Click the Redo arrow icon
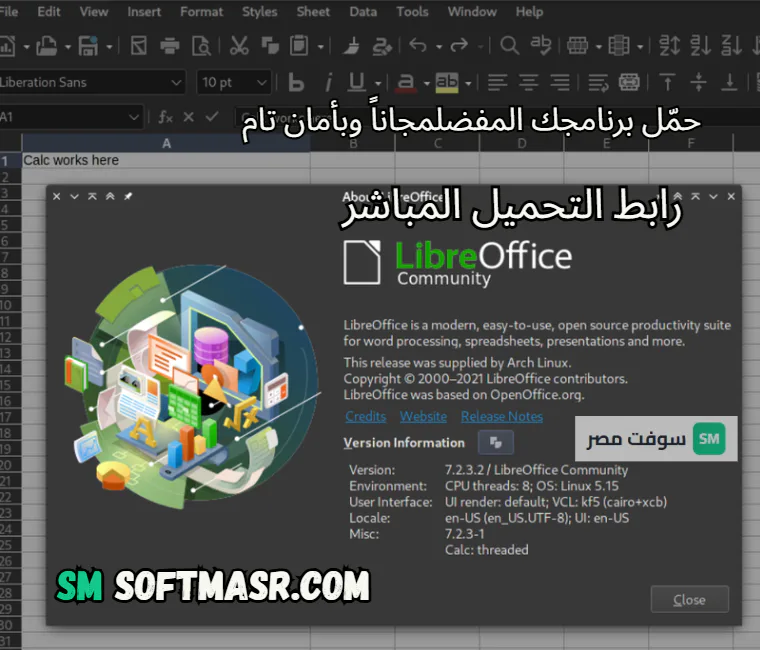Viewport: 760px width, 650px height. (459, 46)
